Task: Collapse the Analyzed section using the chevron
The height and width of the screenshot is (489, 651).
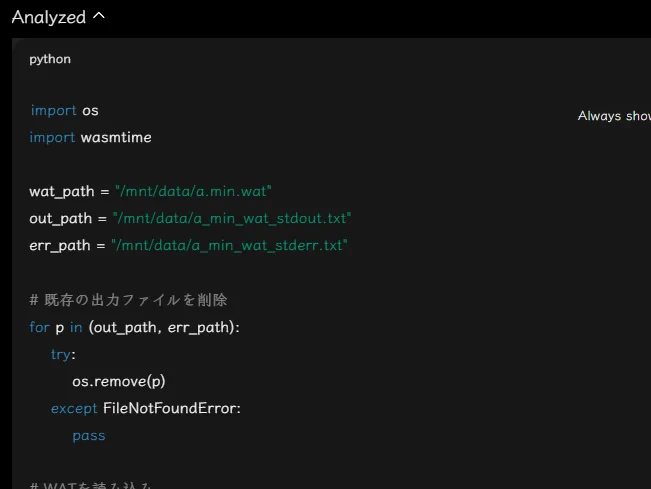Action: pyautogui.click(x=99, y=16)
